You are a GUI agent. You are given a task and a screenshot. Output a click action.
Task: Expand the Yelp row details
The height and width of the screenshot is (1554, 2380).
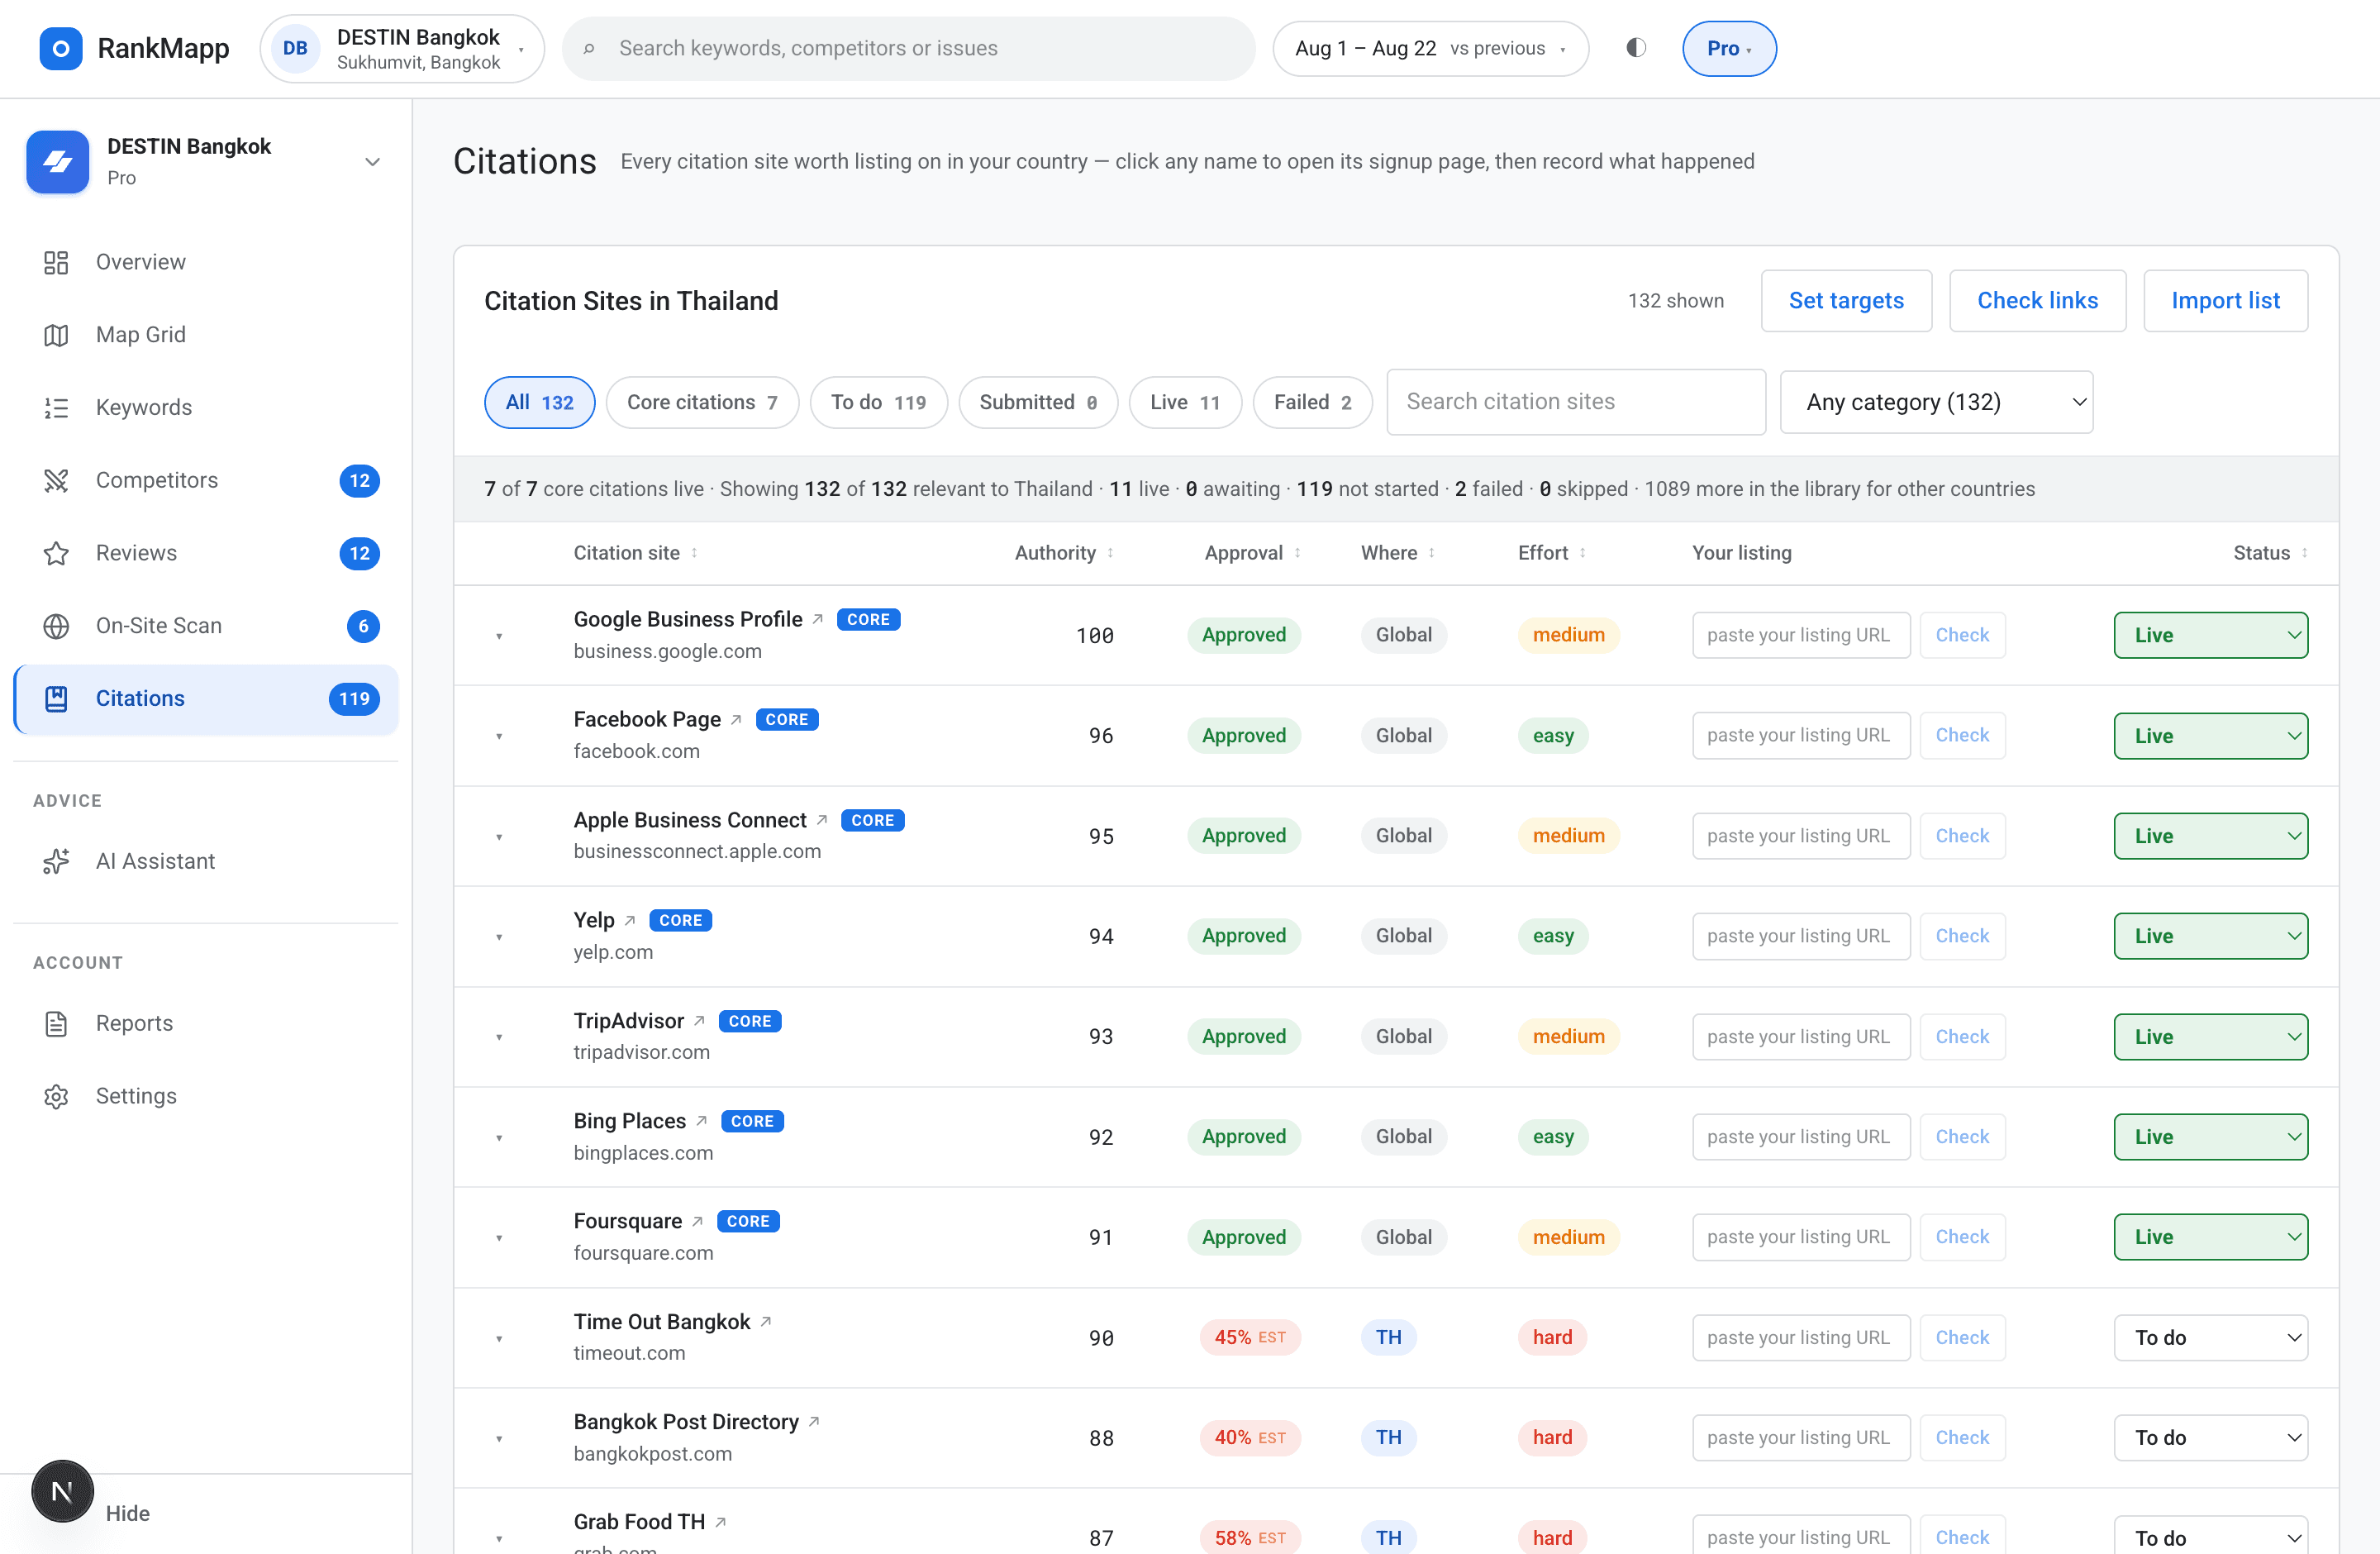(499, 937)
